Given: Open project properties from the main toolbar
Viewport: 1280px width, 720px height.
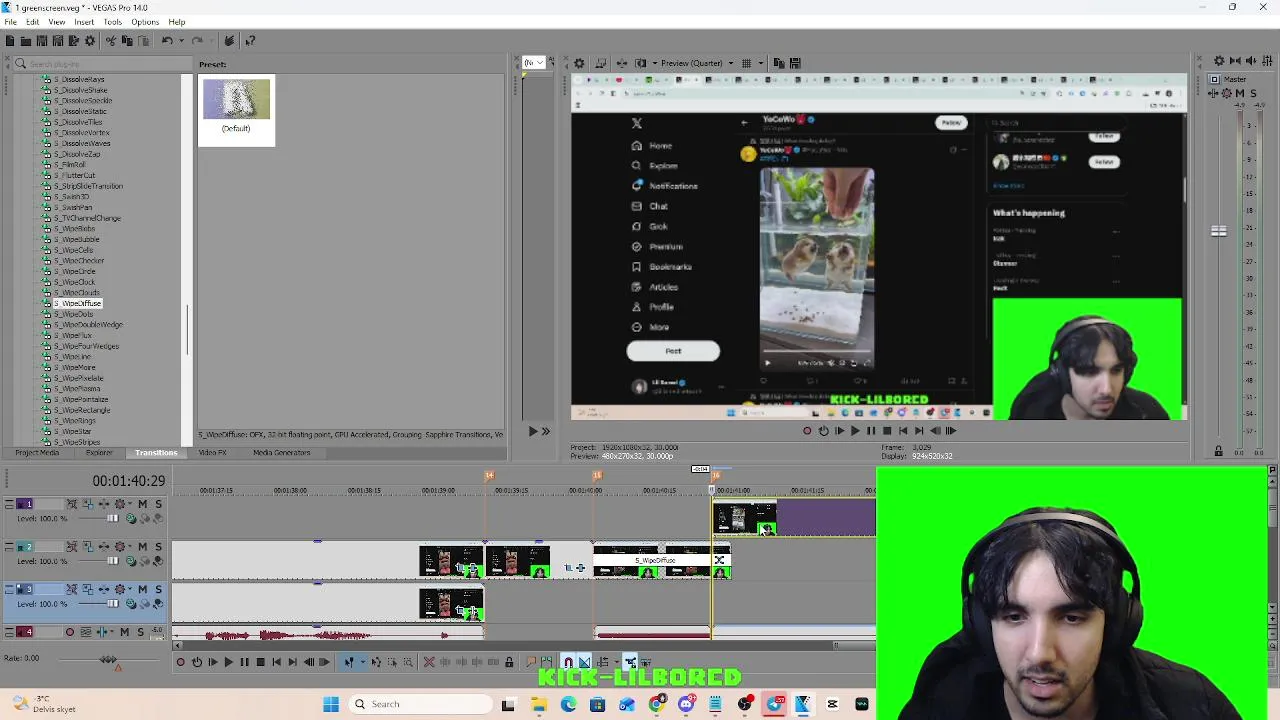Looking at the screenshot, I should (90, 40).
